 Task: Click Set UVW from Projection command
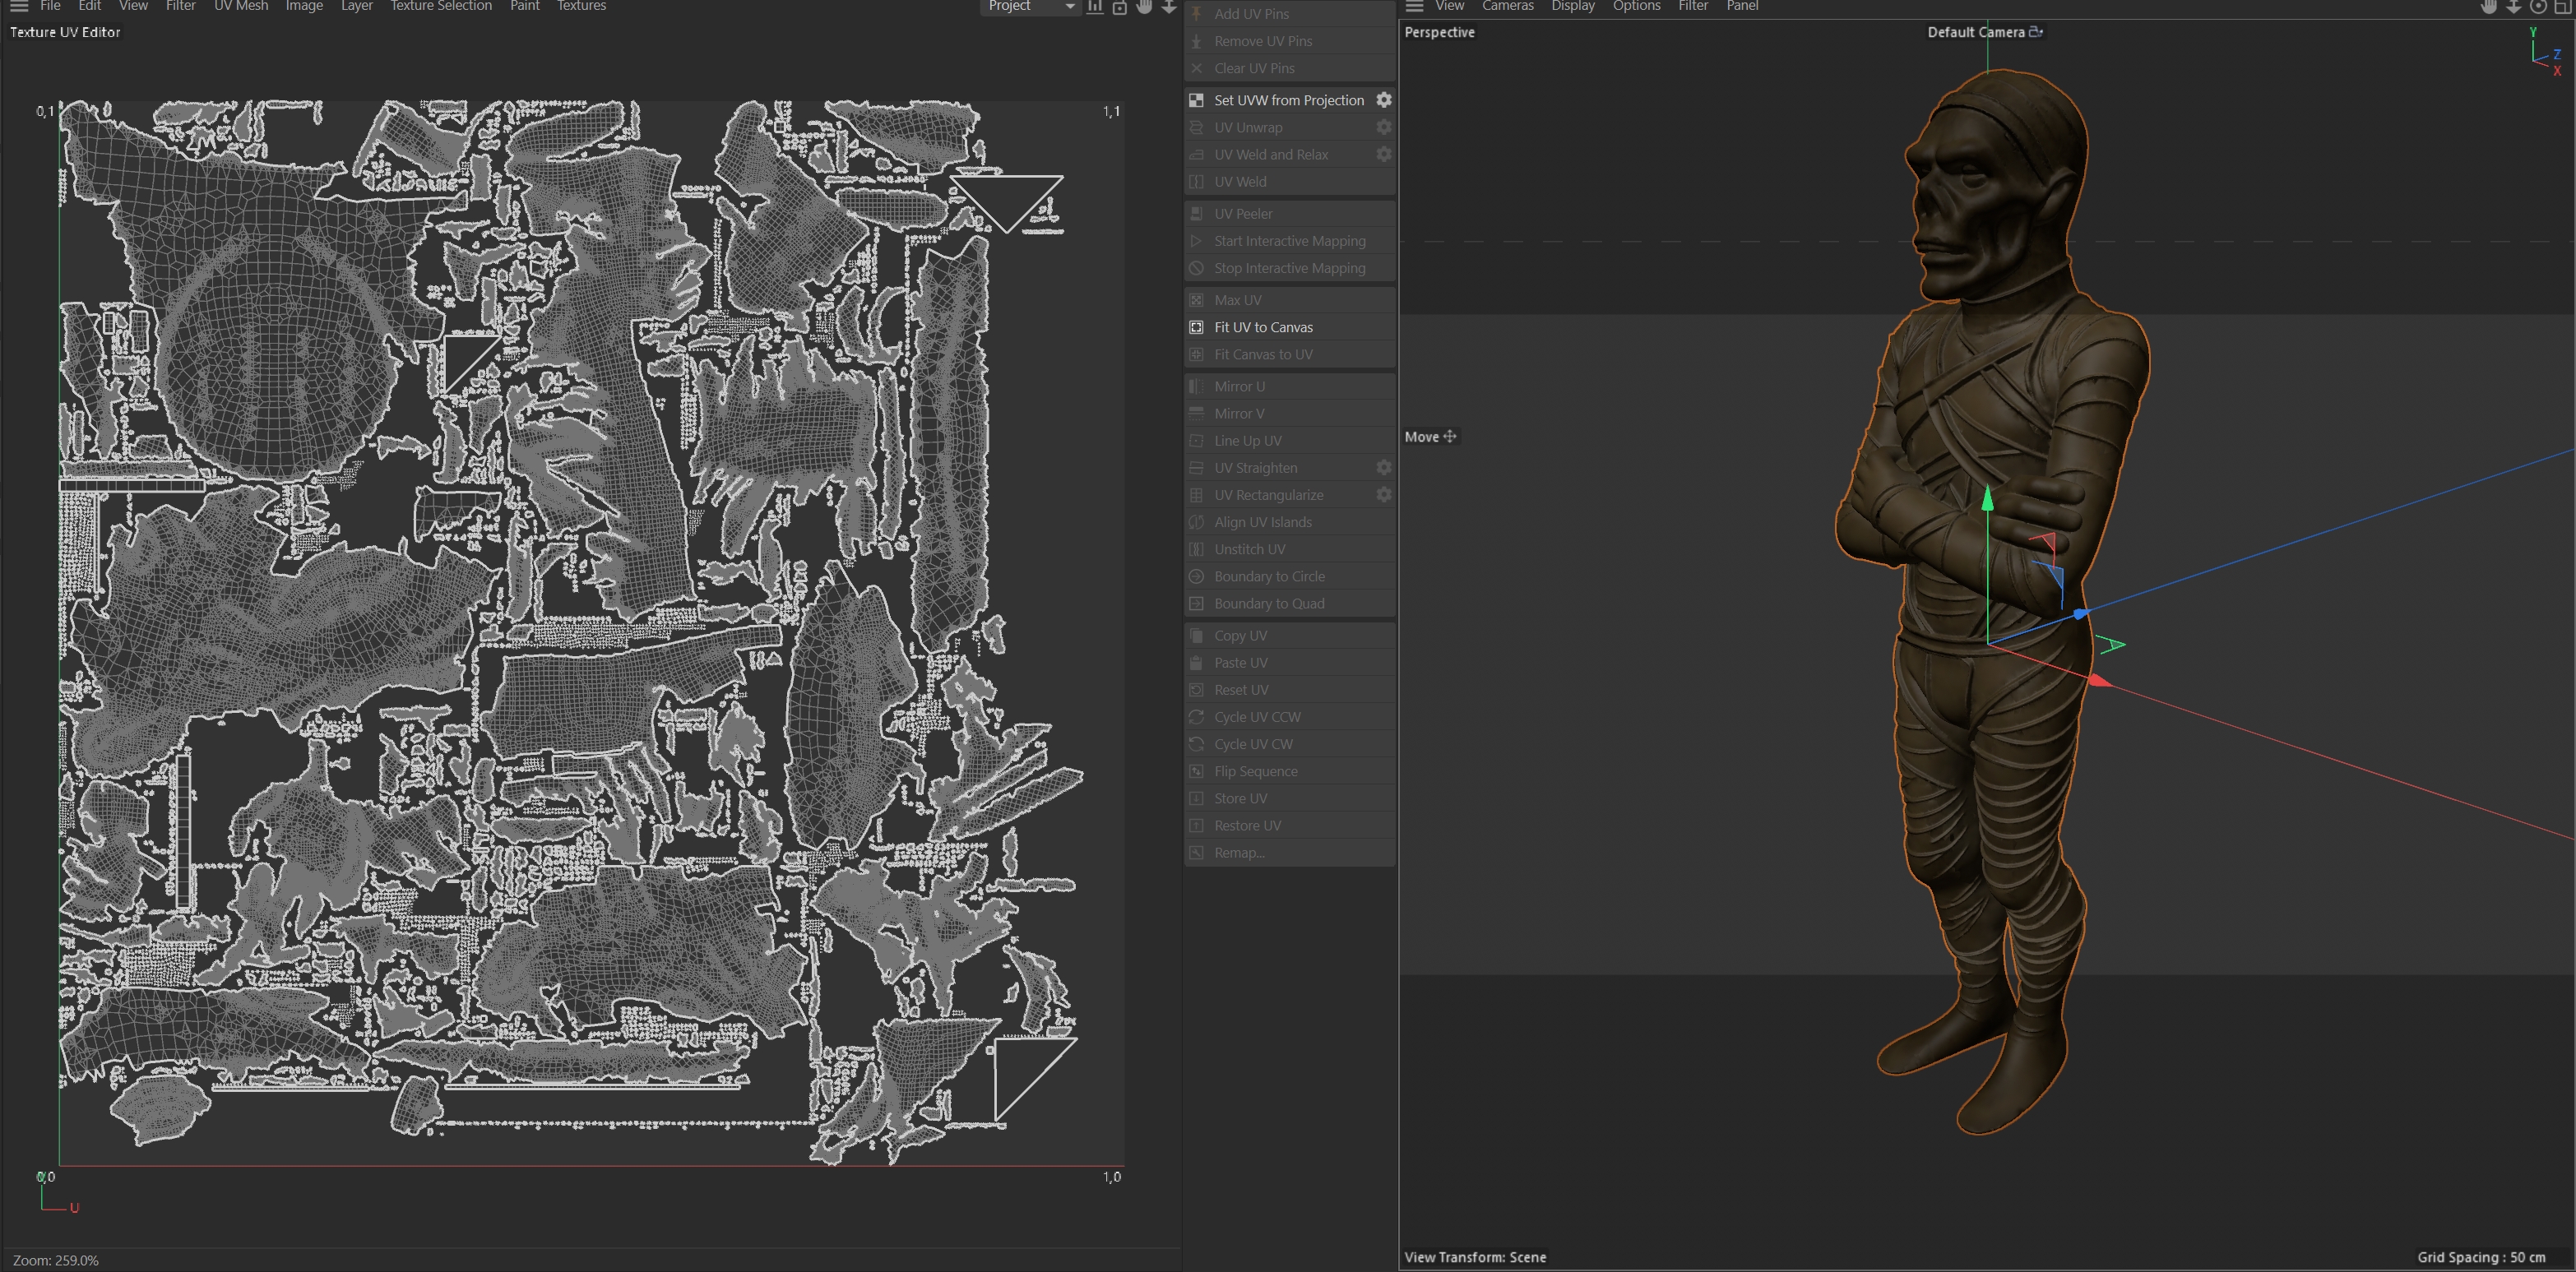(1288, 100)
